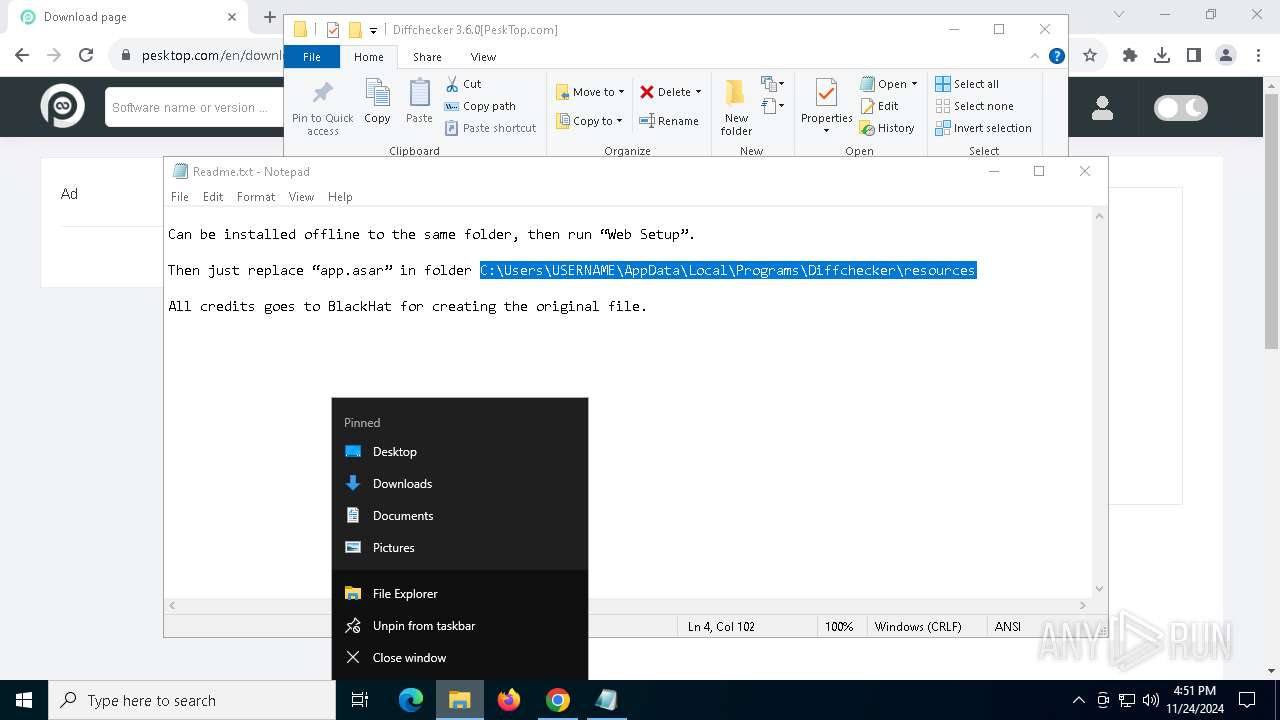The height and width of the screenshot is (720, 1280).
Task: Open Chrome downloads icon
Action: (1162, 55)
